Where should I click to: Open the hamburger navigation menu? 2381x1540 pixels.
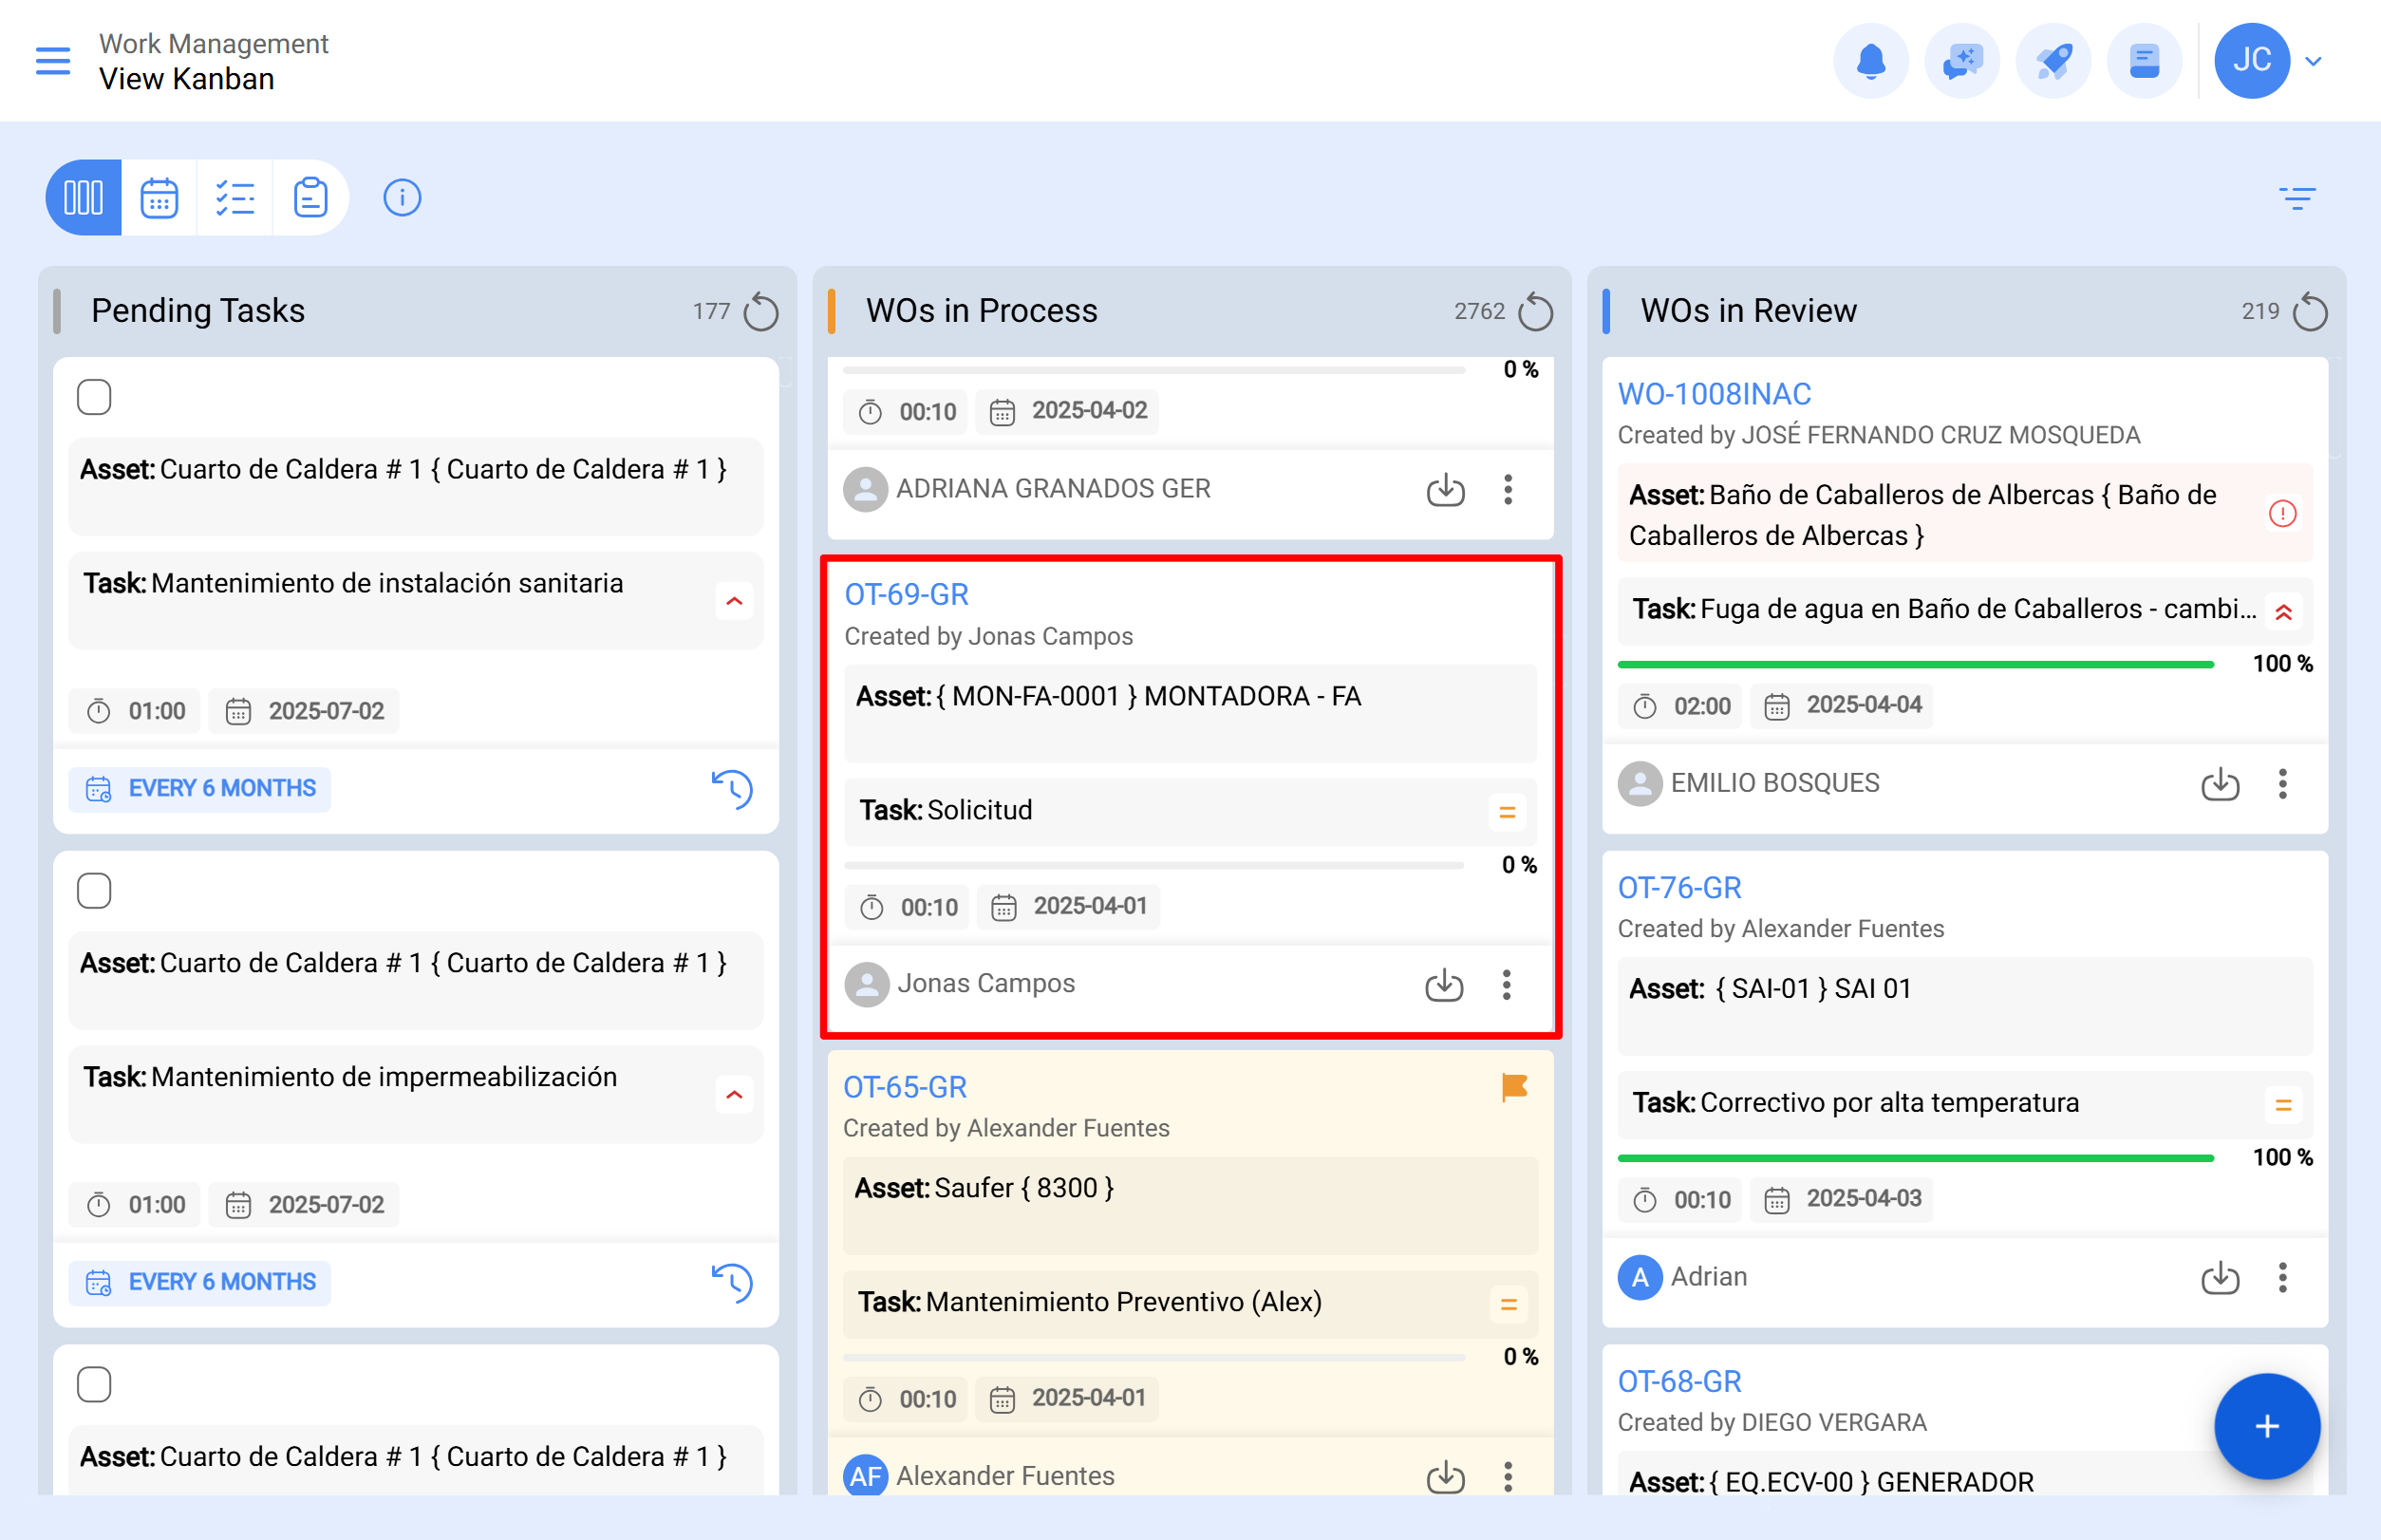click(x=53, y=61)
